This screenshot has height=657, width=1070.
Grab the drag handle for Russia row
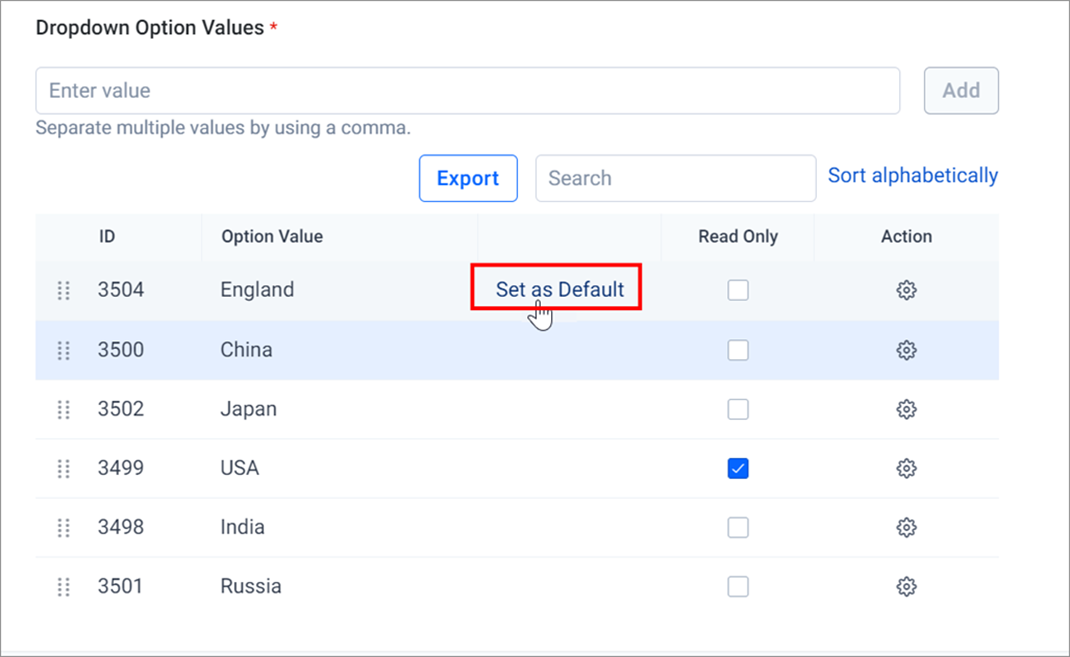click(x=63, y=587)
